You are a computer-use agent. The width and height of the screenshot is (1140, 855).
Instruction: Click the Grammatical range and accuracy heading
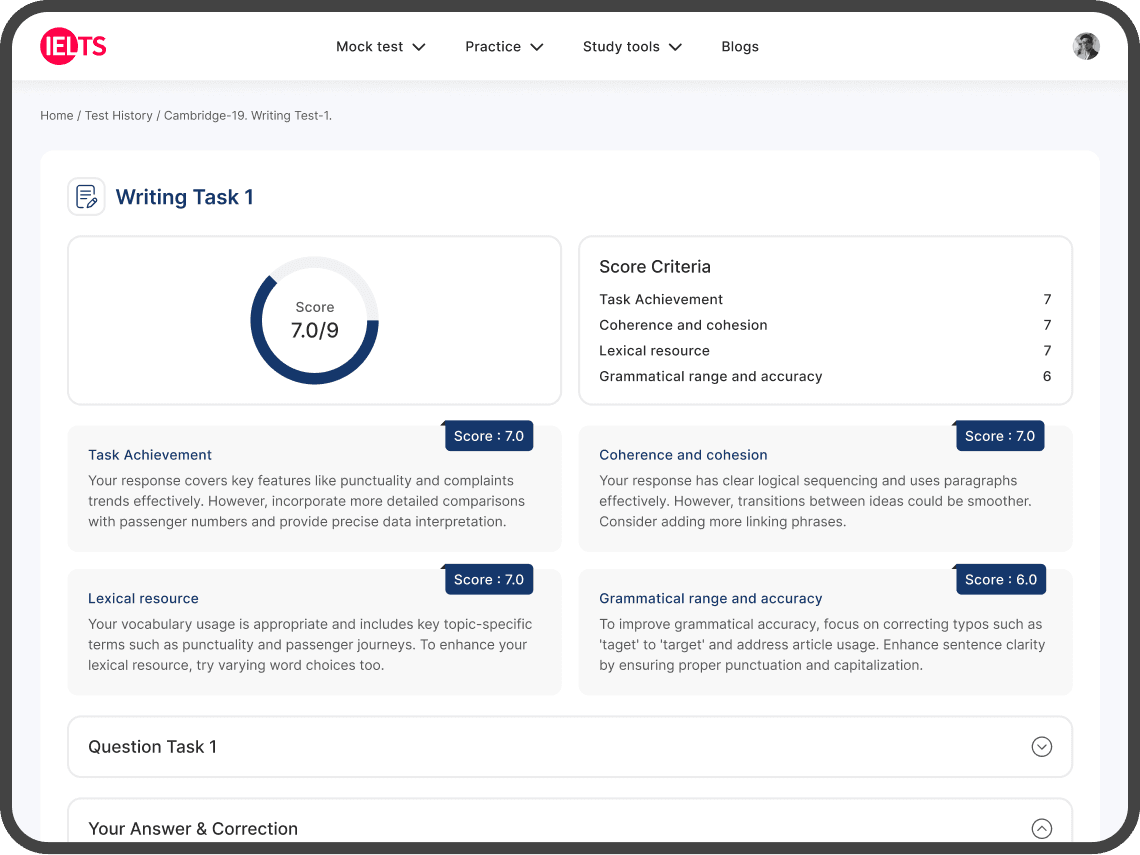click(710, 598)
